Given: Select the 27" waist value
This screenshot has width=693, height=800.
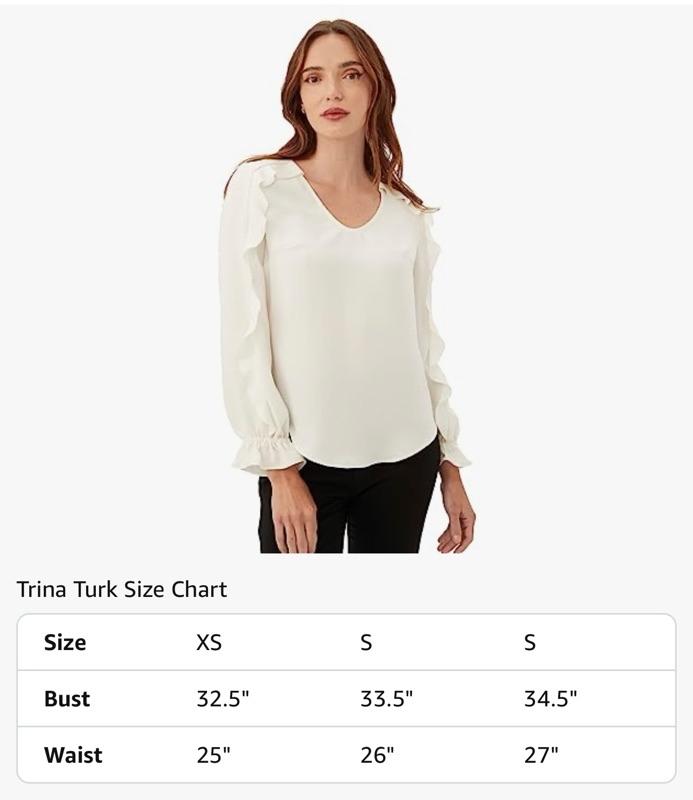Looking at the screenshot, I should (x=541, y=755).
